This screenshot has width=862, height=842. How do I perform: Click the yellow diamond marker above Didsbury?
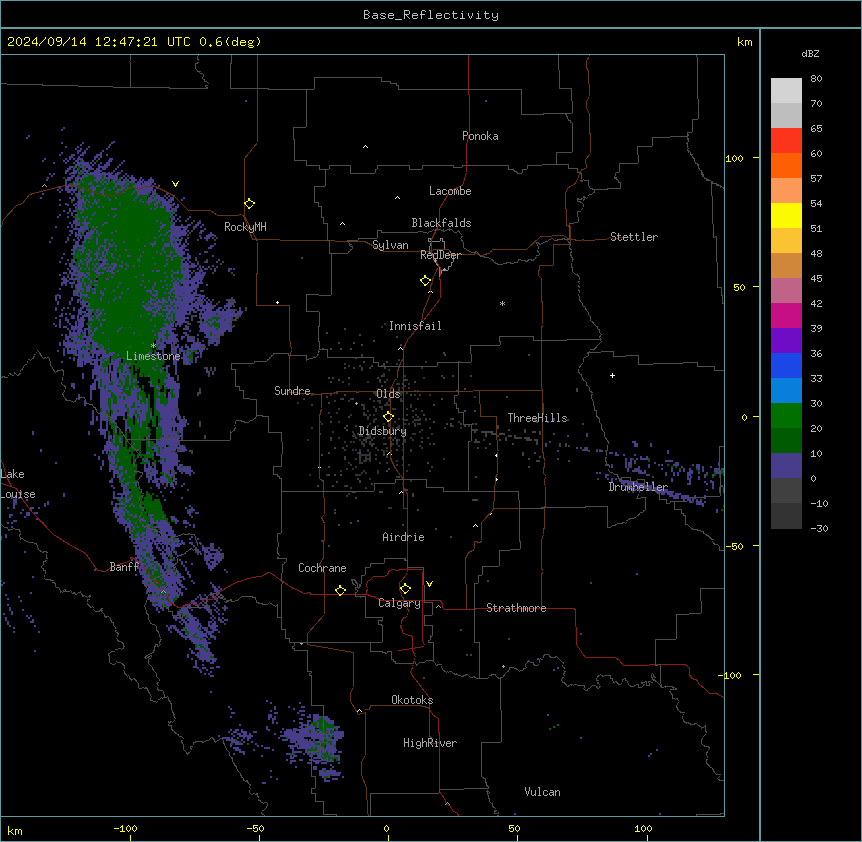coord(389,417)
